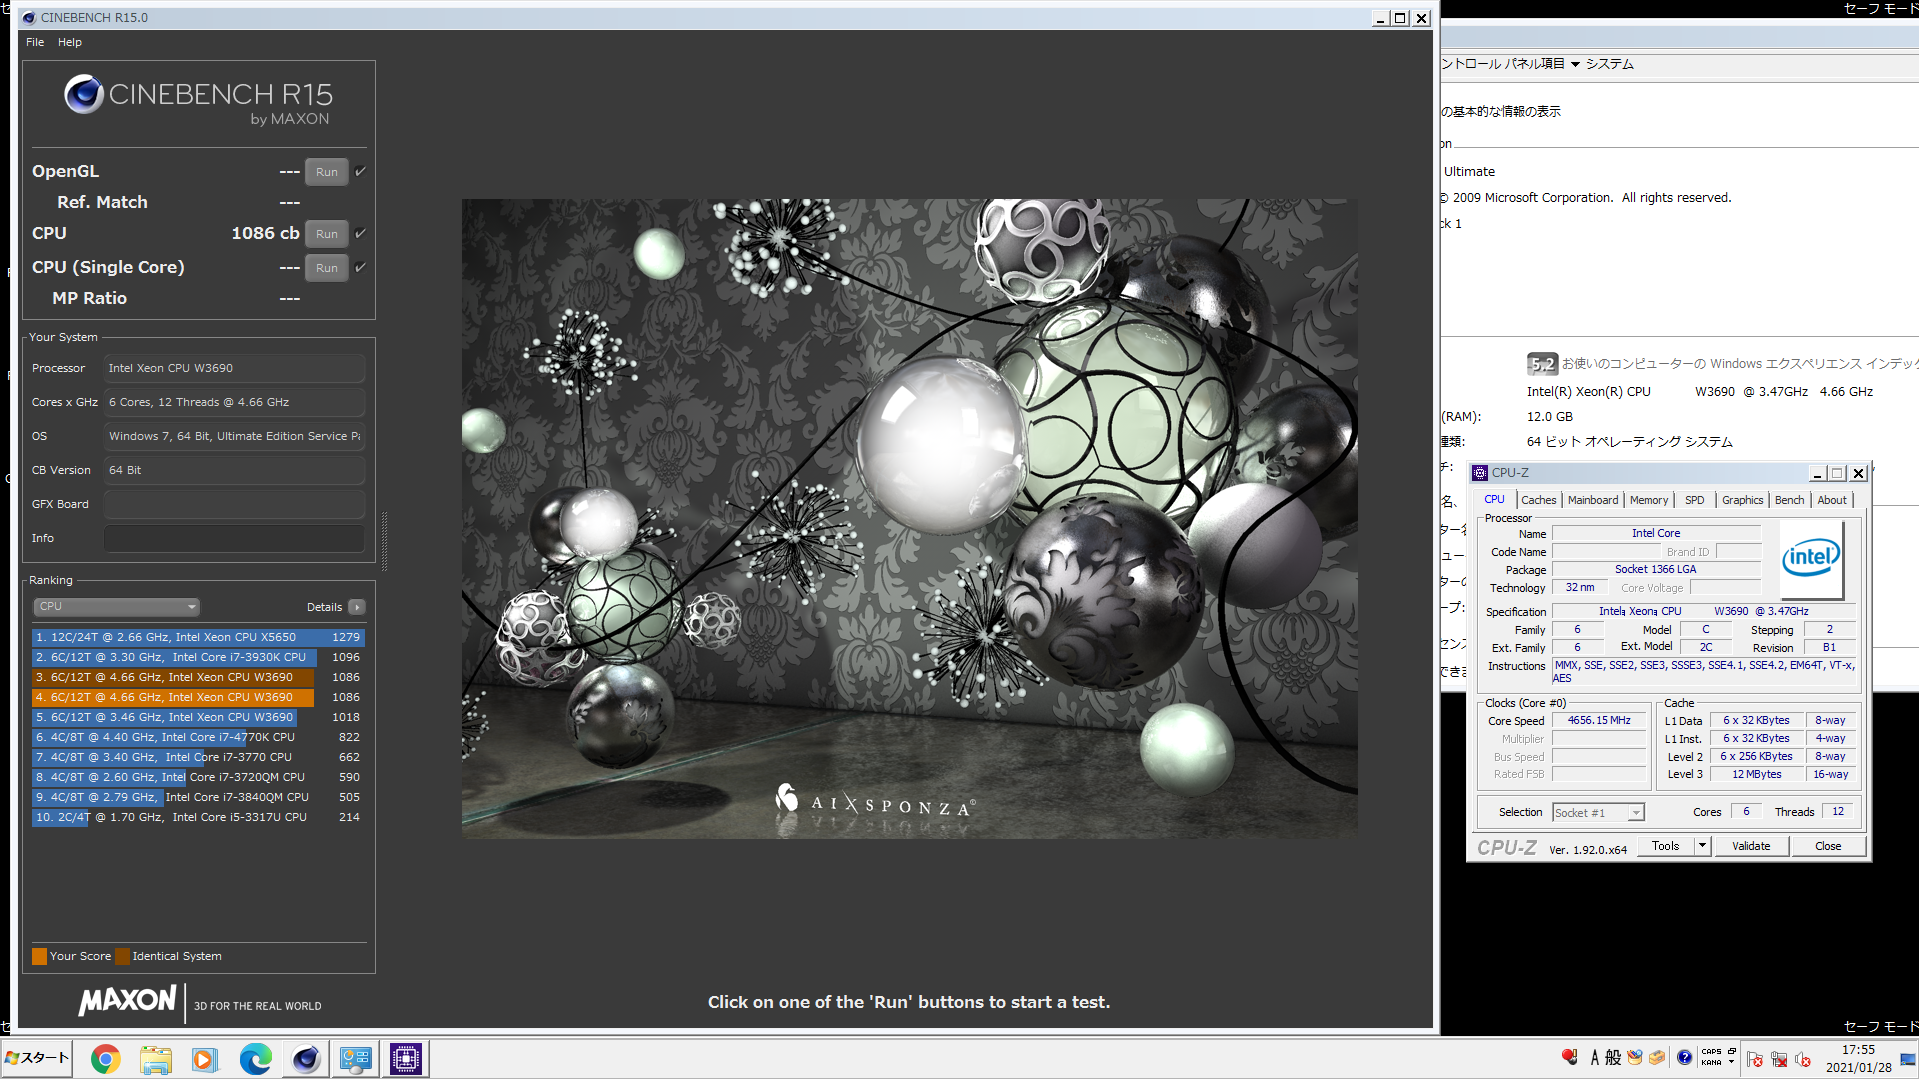
Task: Click the muted volume speaker tray icon
Action: [x=1803, y=1059]
